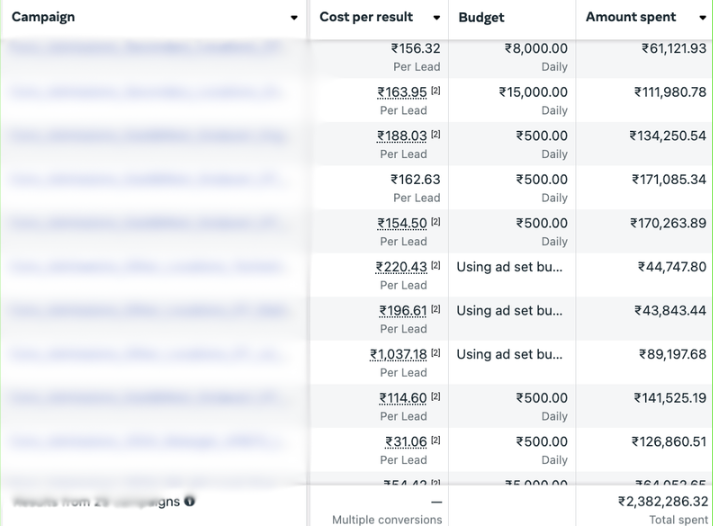
Task: Click the info icon beside results summary
Action: (190, 501)
